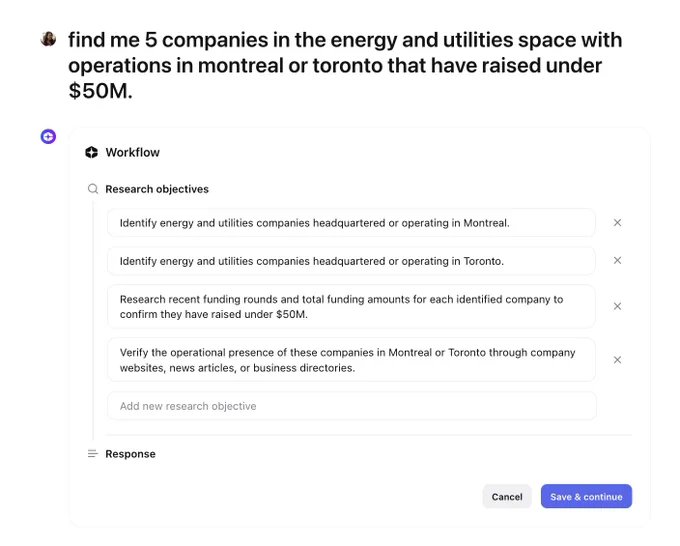This screenshot has height=546, width=680.
Task: Edit the verify operational presence objective text
Action: point(351,360)
